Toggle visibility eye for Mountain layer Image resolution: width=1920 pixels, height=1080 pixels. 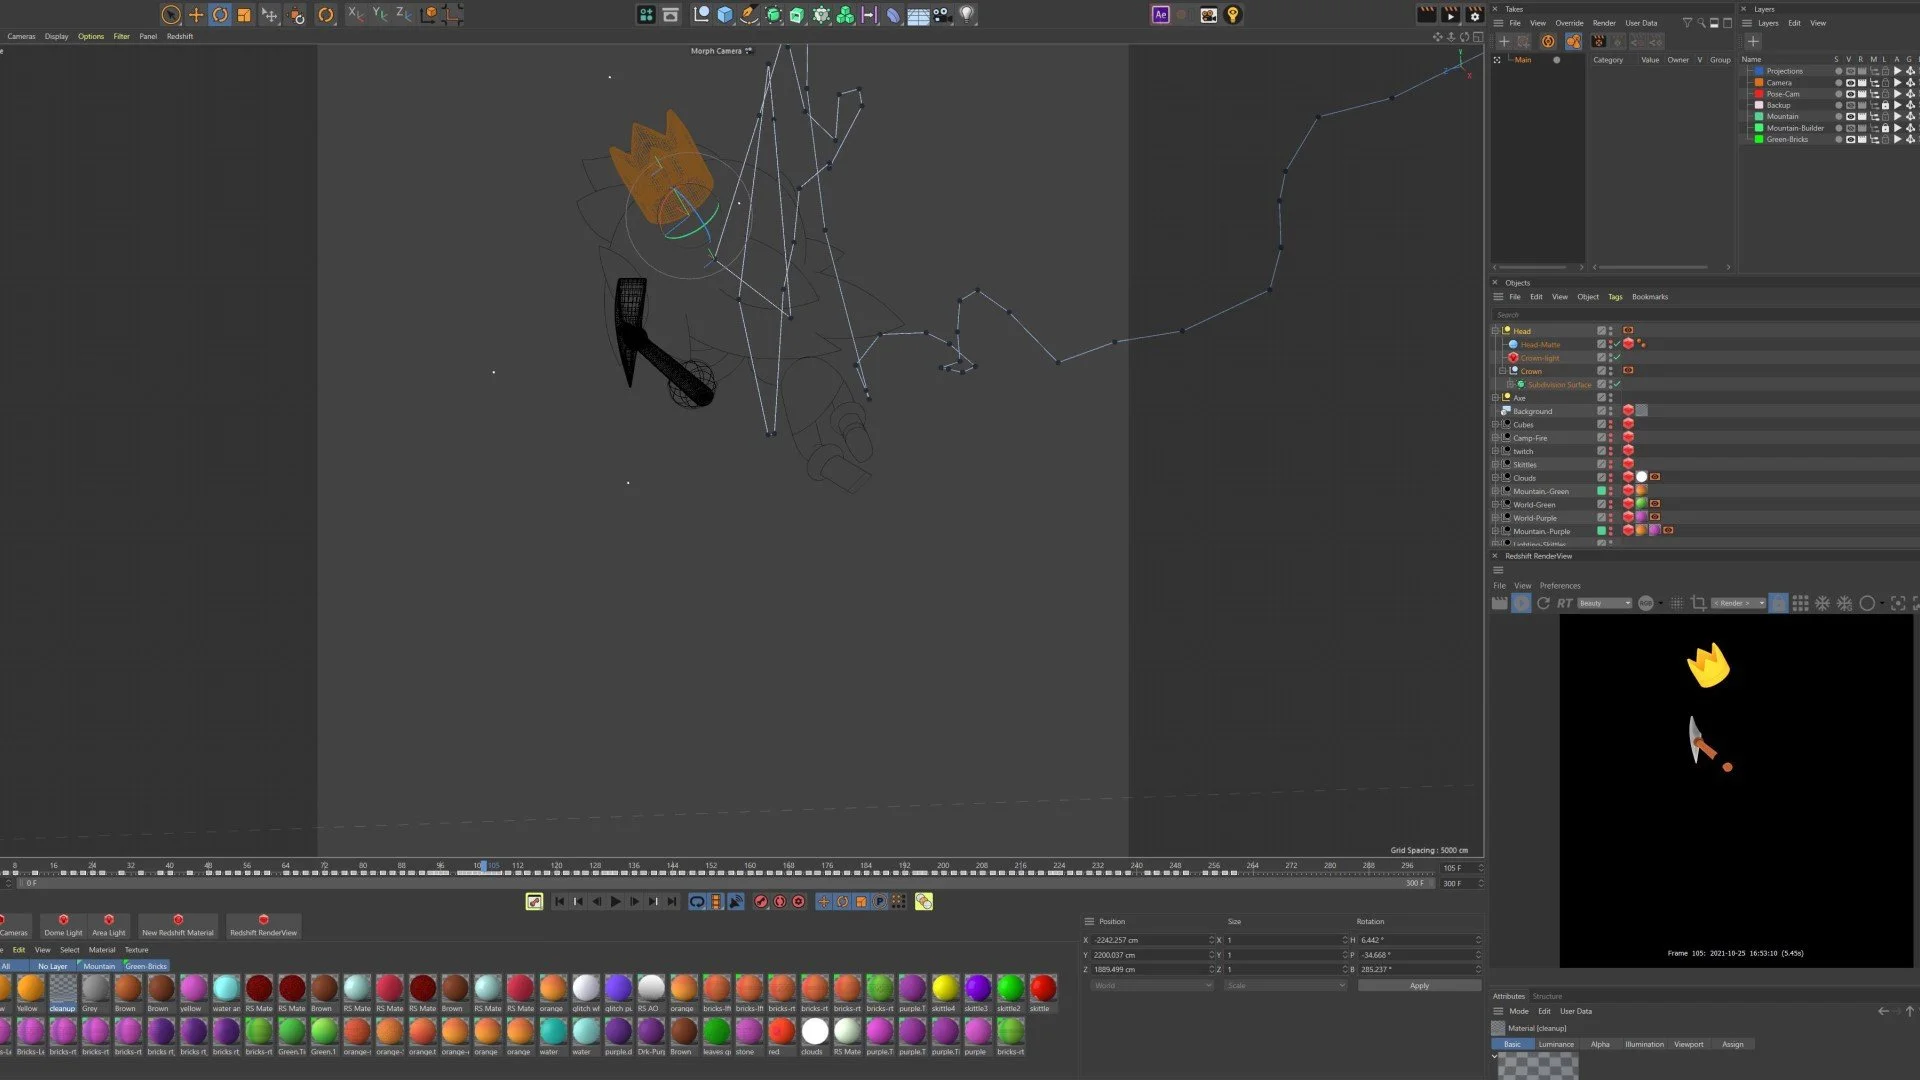pyautogui.click(x=1850, y=117)
